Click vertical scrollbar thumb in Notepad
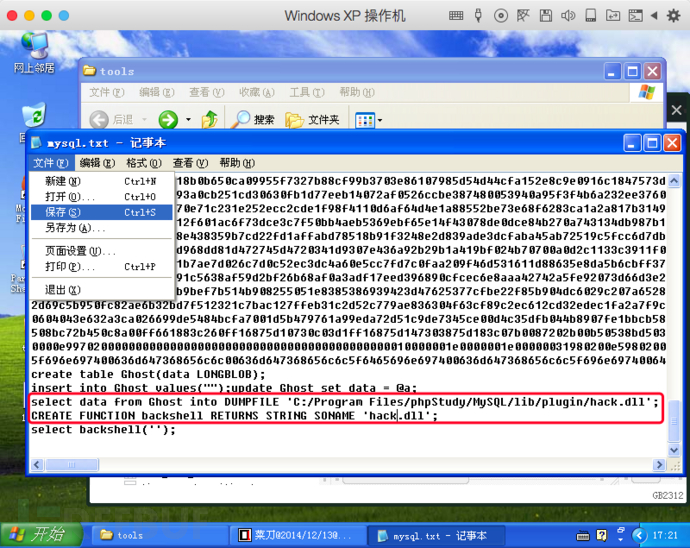 [674, 420]
